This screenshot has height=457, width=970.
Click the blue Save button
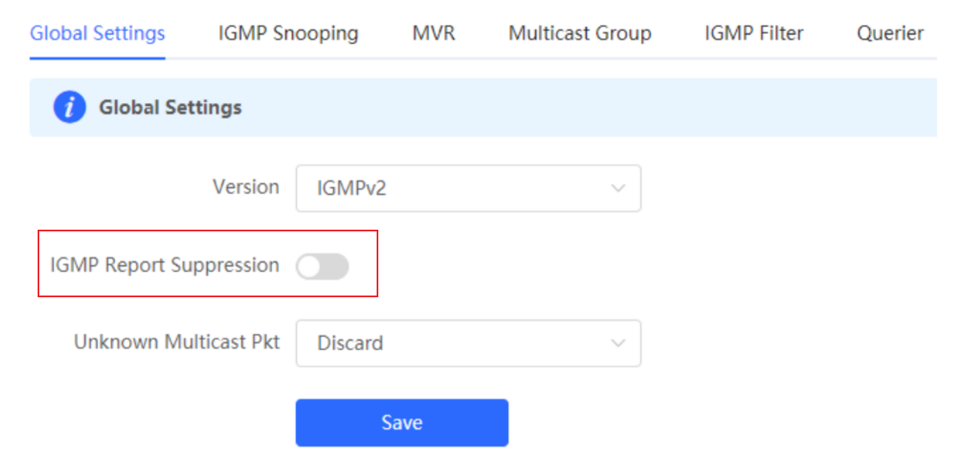(402, 422)
